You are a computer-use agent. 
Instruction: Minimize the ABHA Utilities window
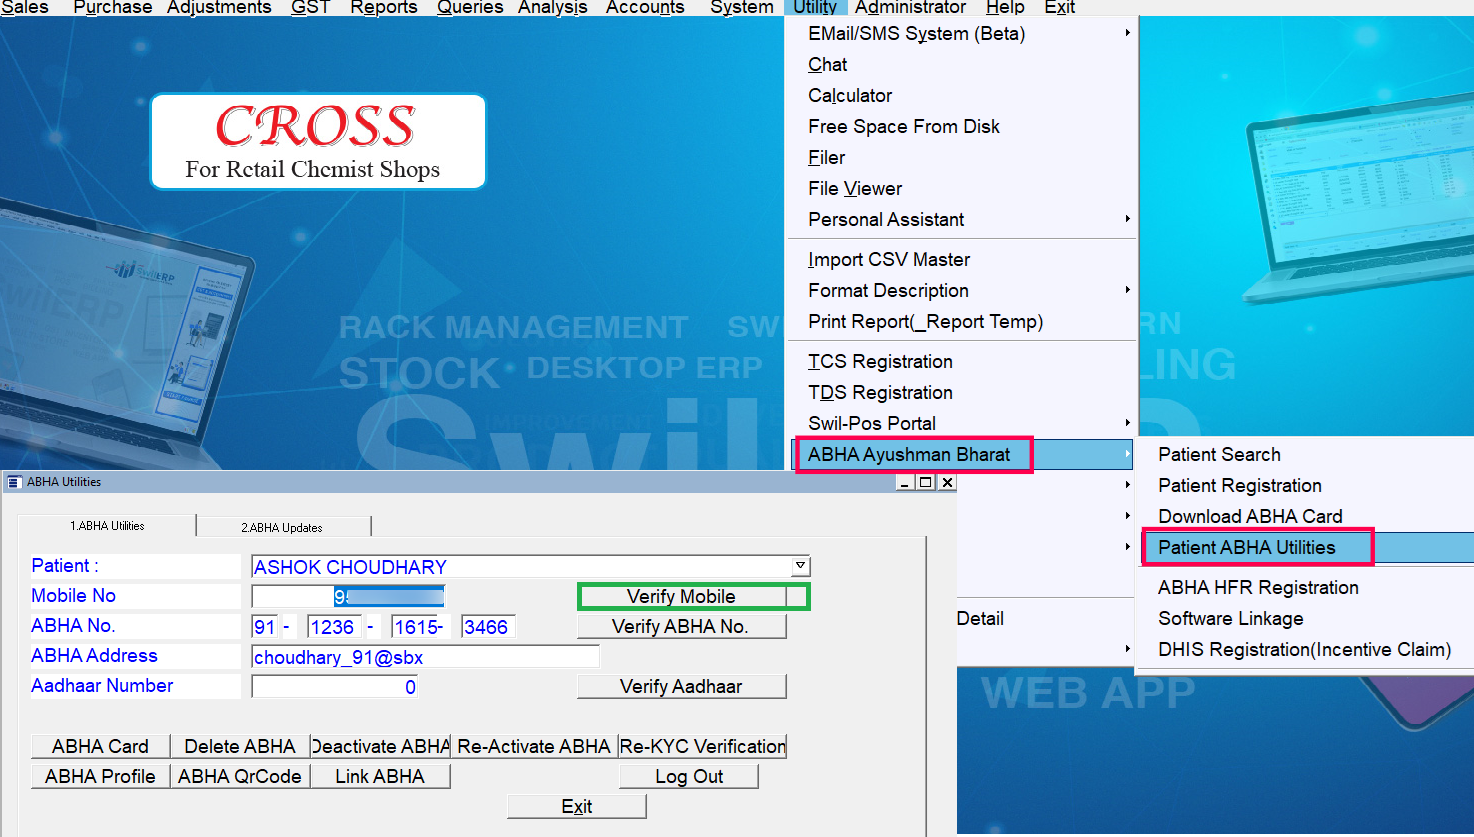[x=906, y=482]
